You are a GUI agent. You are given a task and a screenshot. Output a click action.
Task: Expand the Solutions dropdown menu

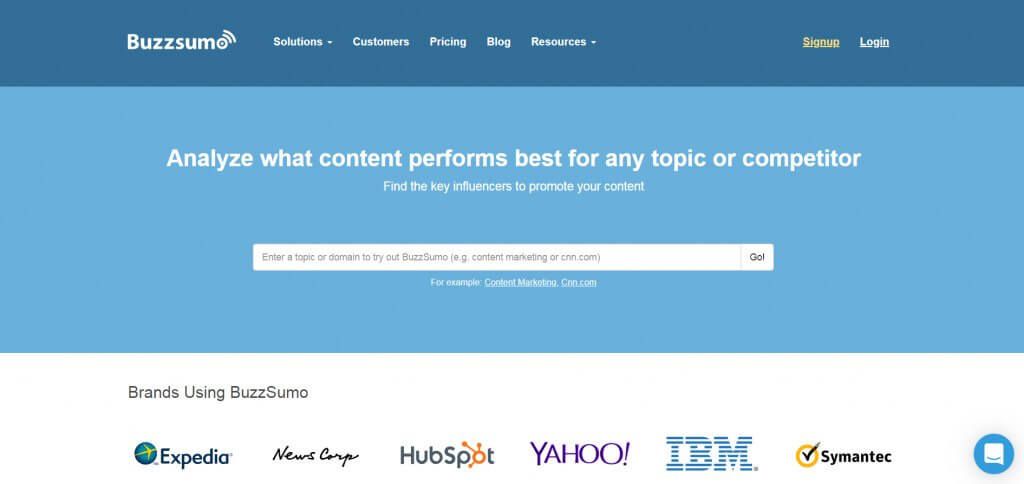[x=302, y=42]
